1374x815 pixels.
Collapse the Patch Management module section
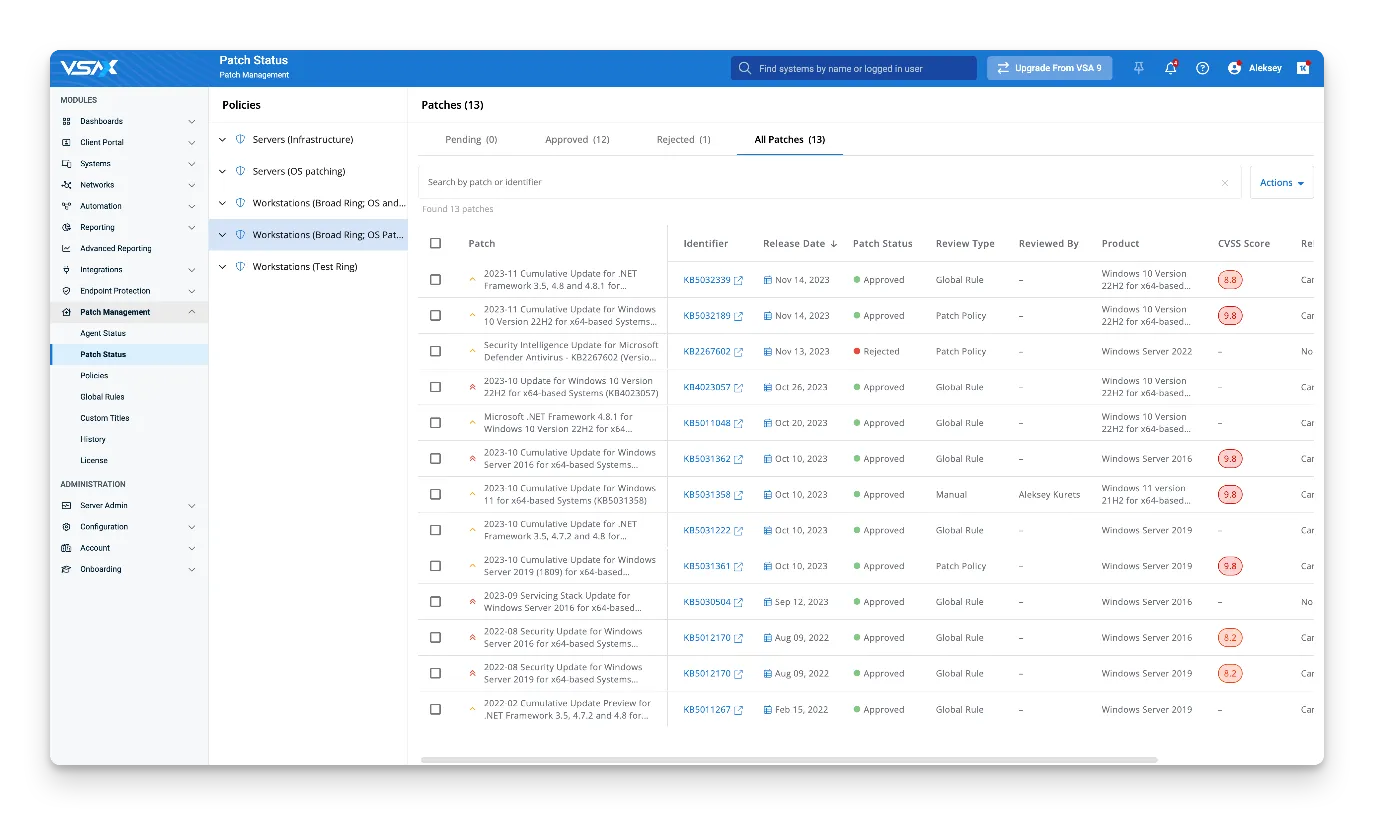[192, 312]
